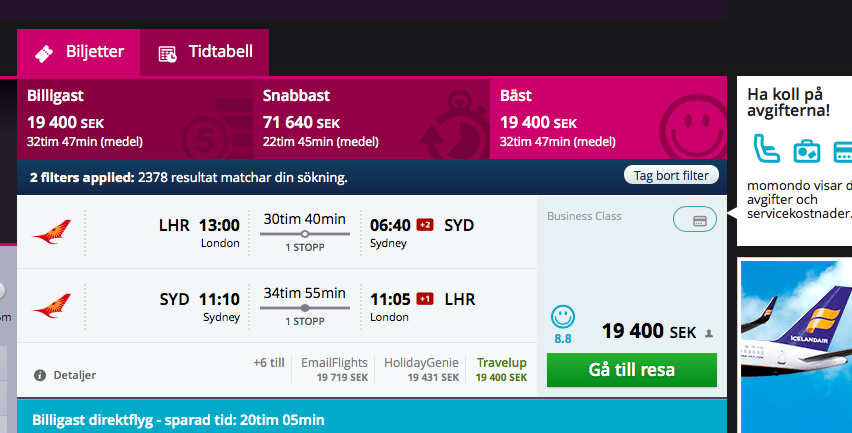Viewport: 852px width, 433px height.
Task: Sort results by Bäst
Action: tap(612, 118)
